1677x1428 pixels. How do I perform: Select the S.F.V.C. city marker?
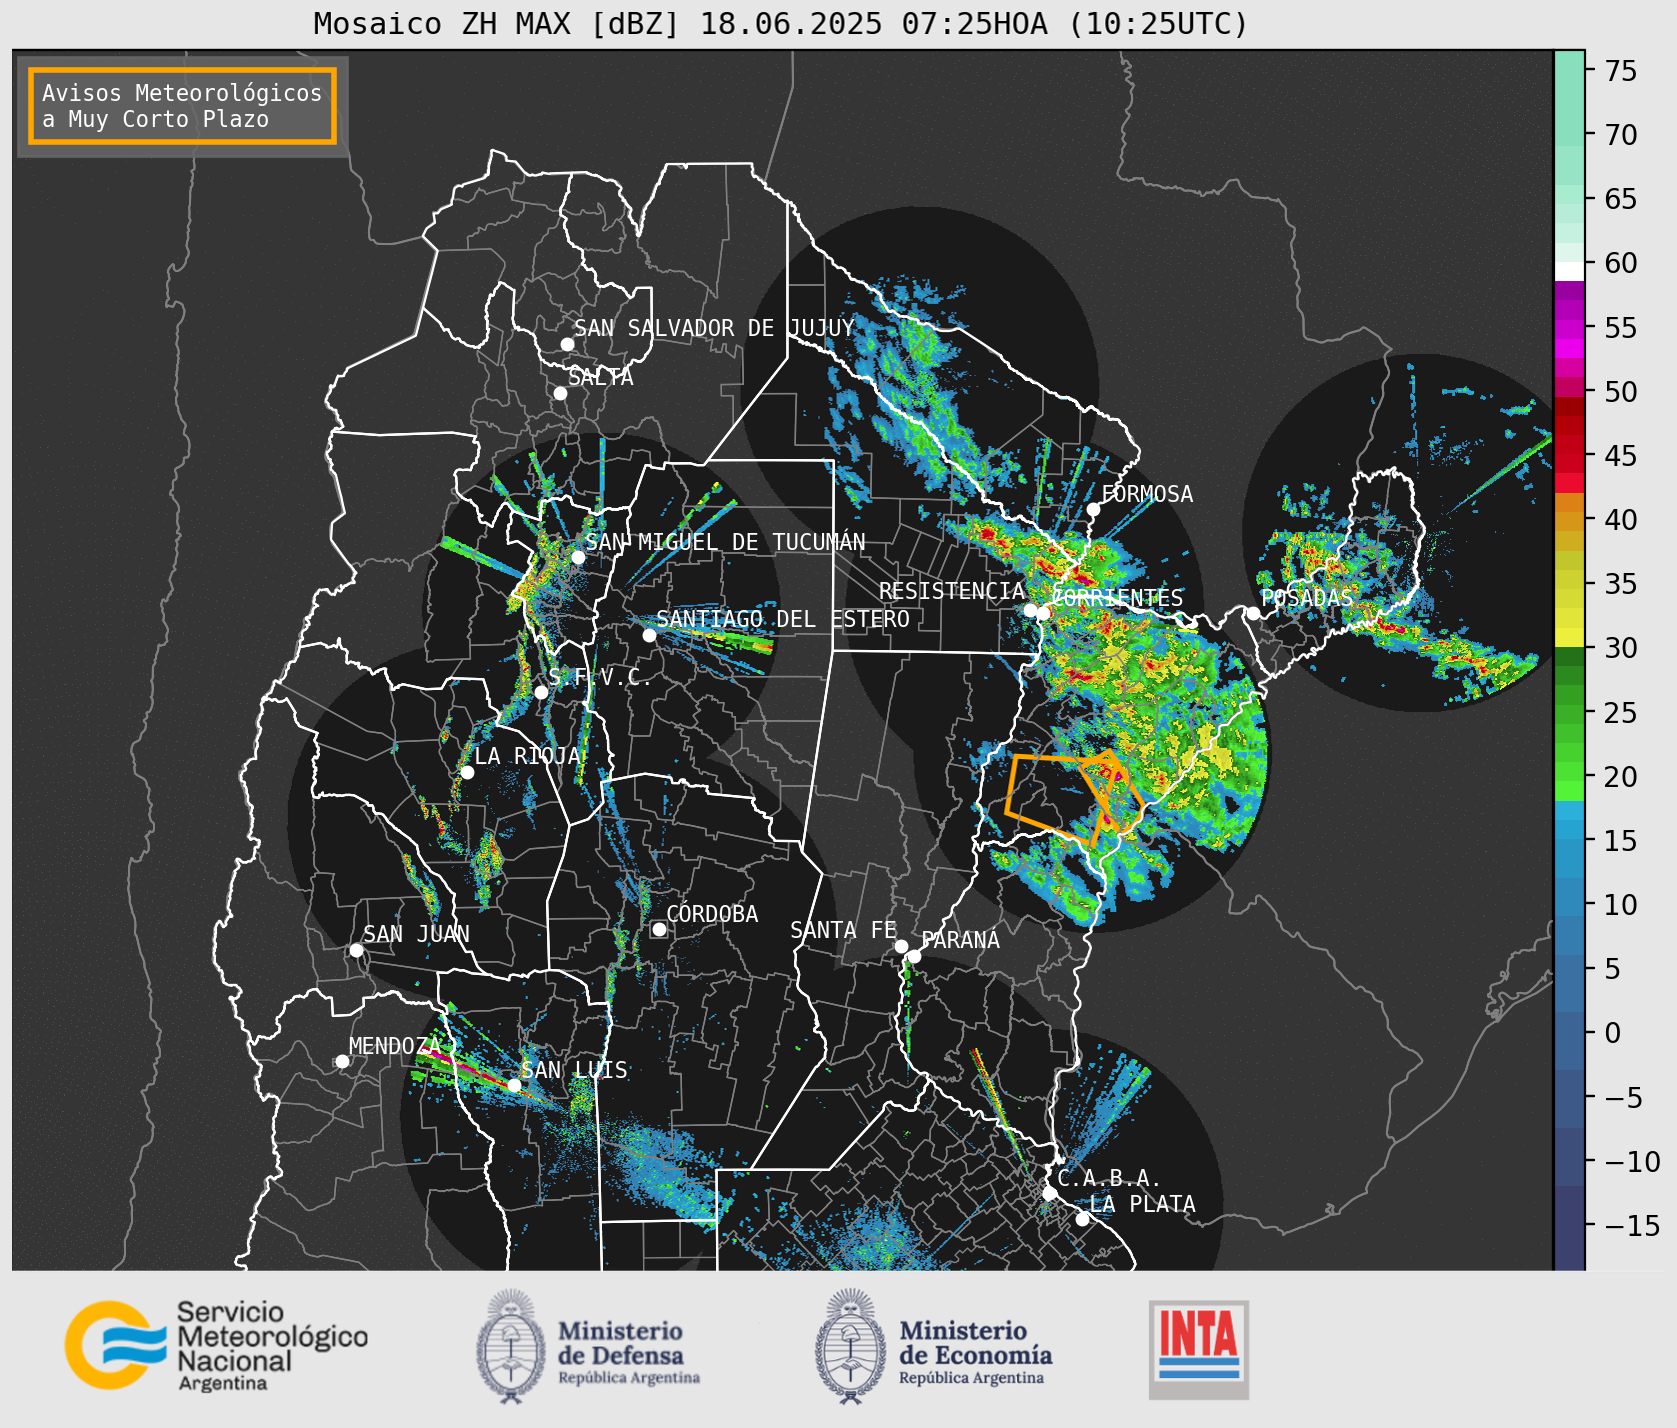pos(541,692)
